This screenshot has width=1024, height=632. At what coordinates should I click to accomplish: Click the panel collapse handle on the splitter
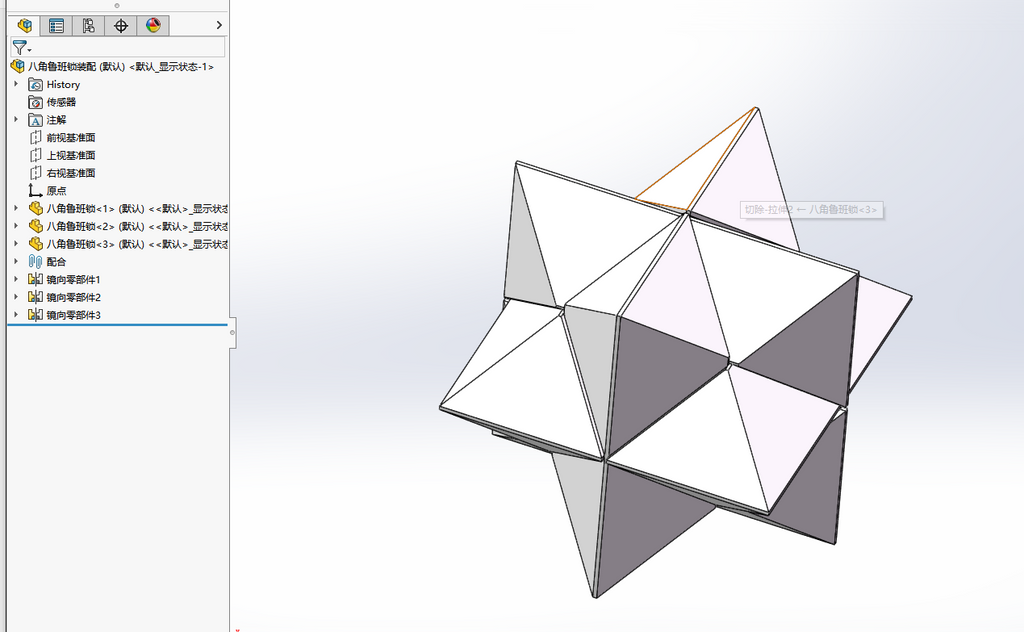point(232,333)
